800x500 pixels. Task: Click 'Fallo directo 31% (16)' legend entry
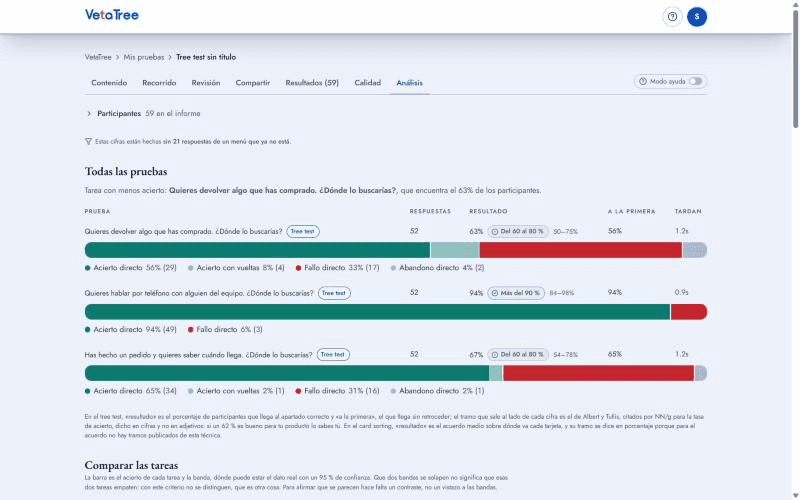pos(337,391)
